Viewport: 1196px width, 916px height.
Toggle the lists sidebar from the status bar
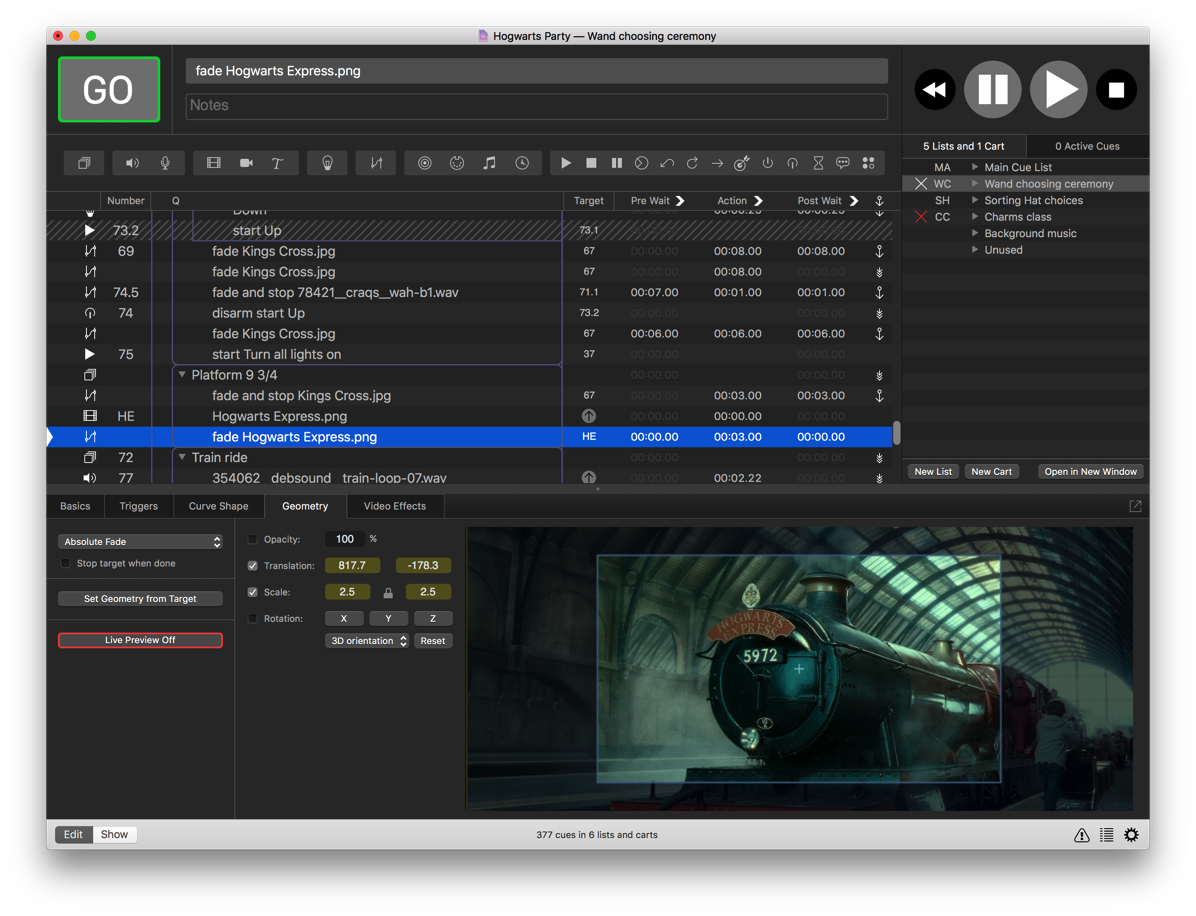point(1107,835)
